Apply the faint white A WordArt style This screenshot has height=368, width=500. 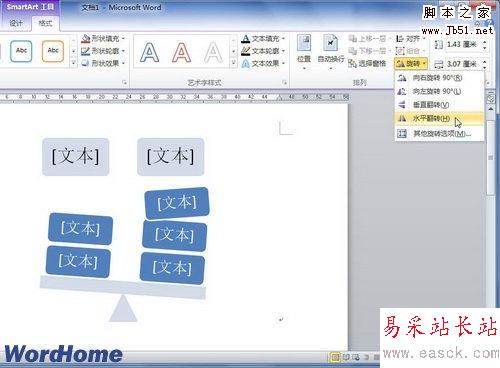pos(213,52)
